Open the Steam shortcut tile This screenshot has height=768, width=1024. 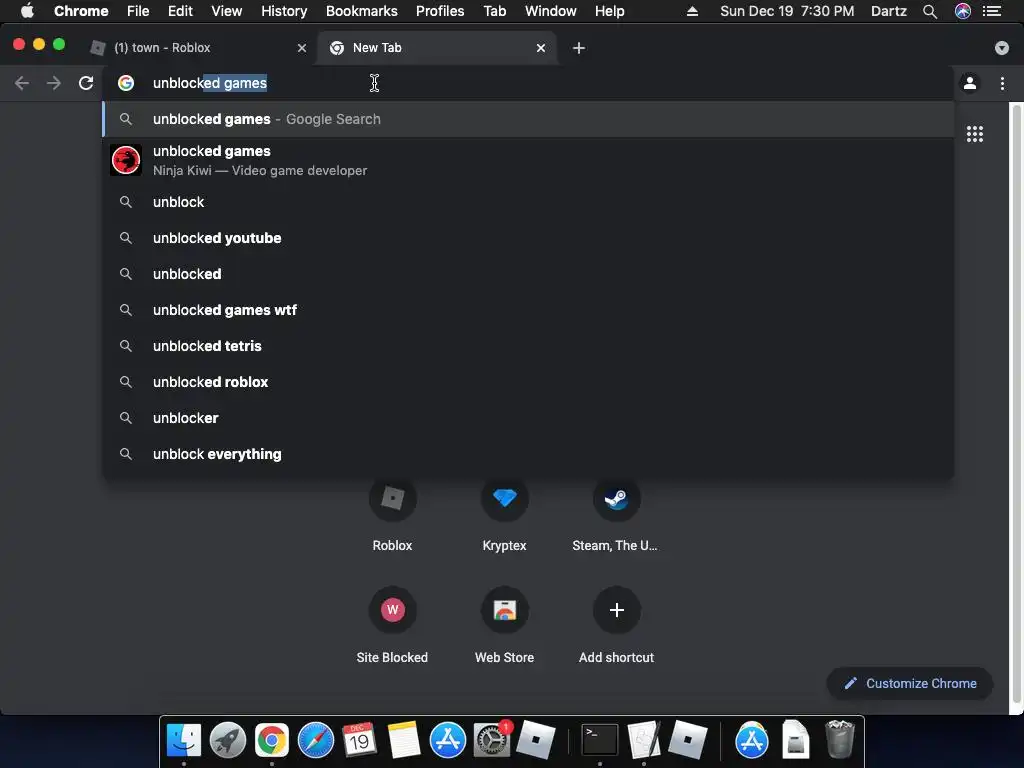tap(616, 499)
